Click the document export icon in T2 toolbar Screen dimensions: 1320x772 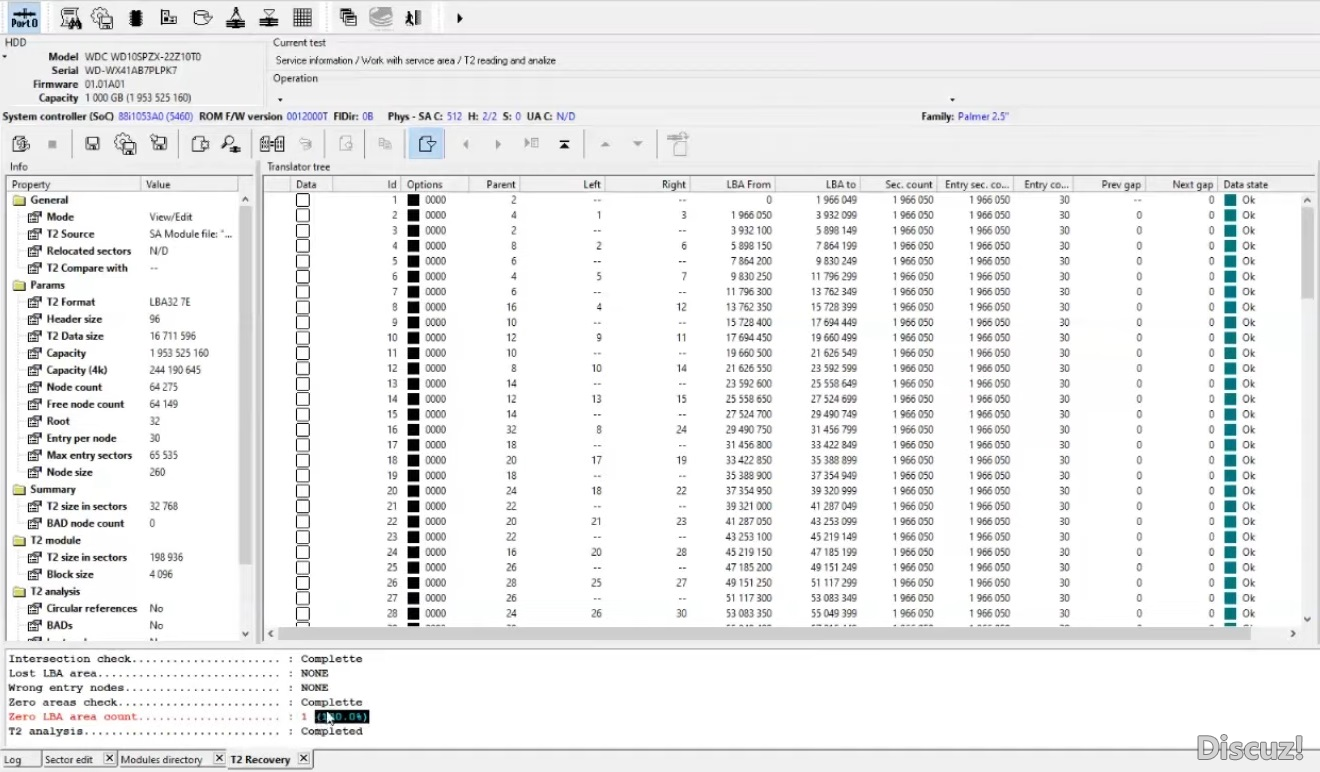(199, 144)
